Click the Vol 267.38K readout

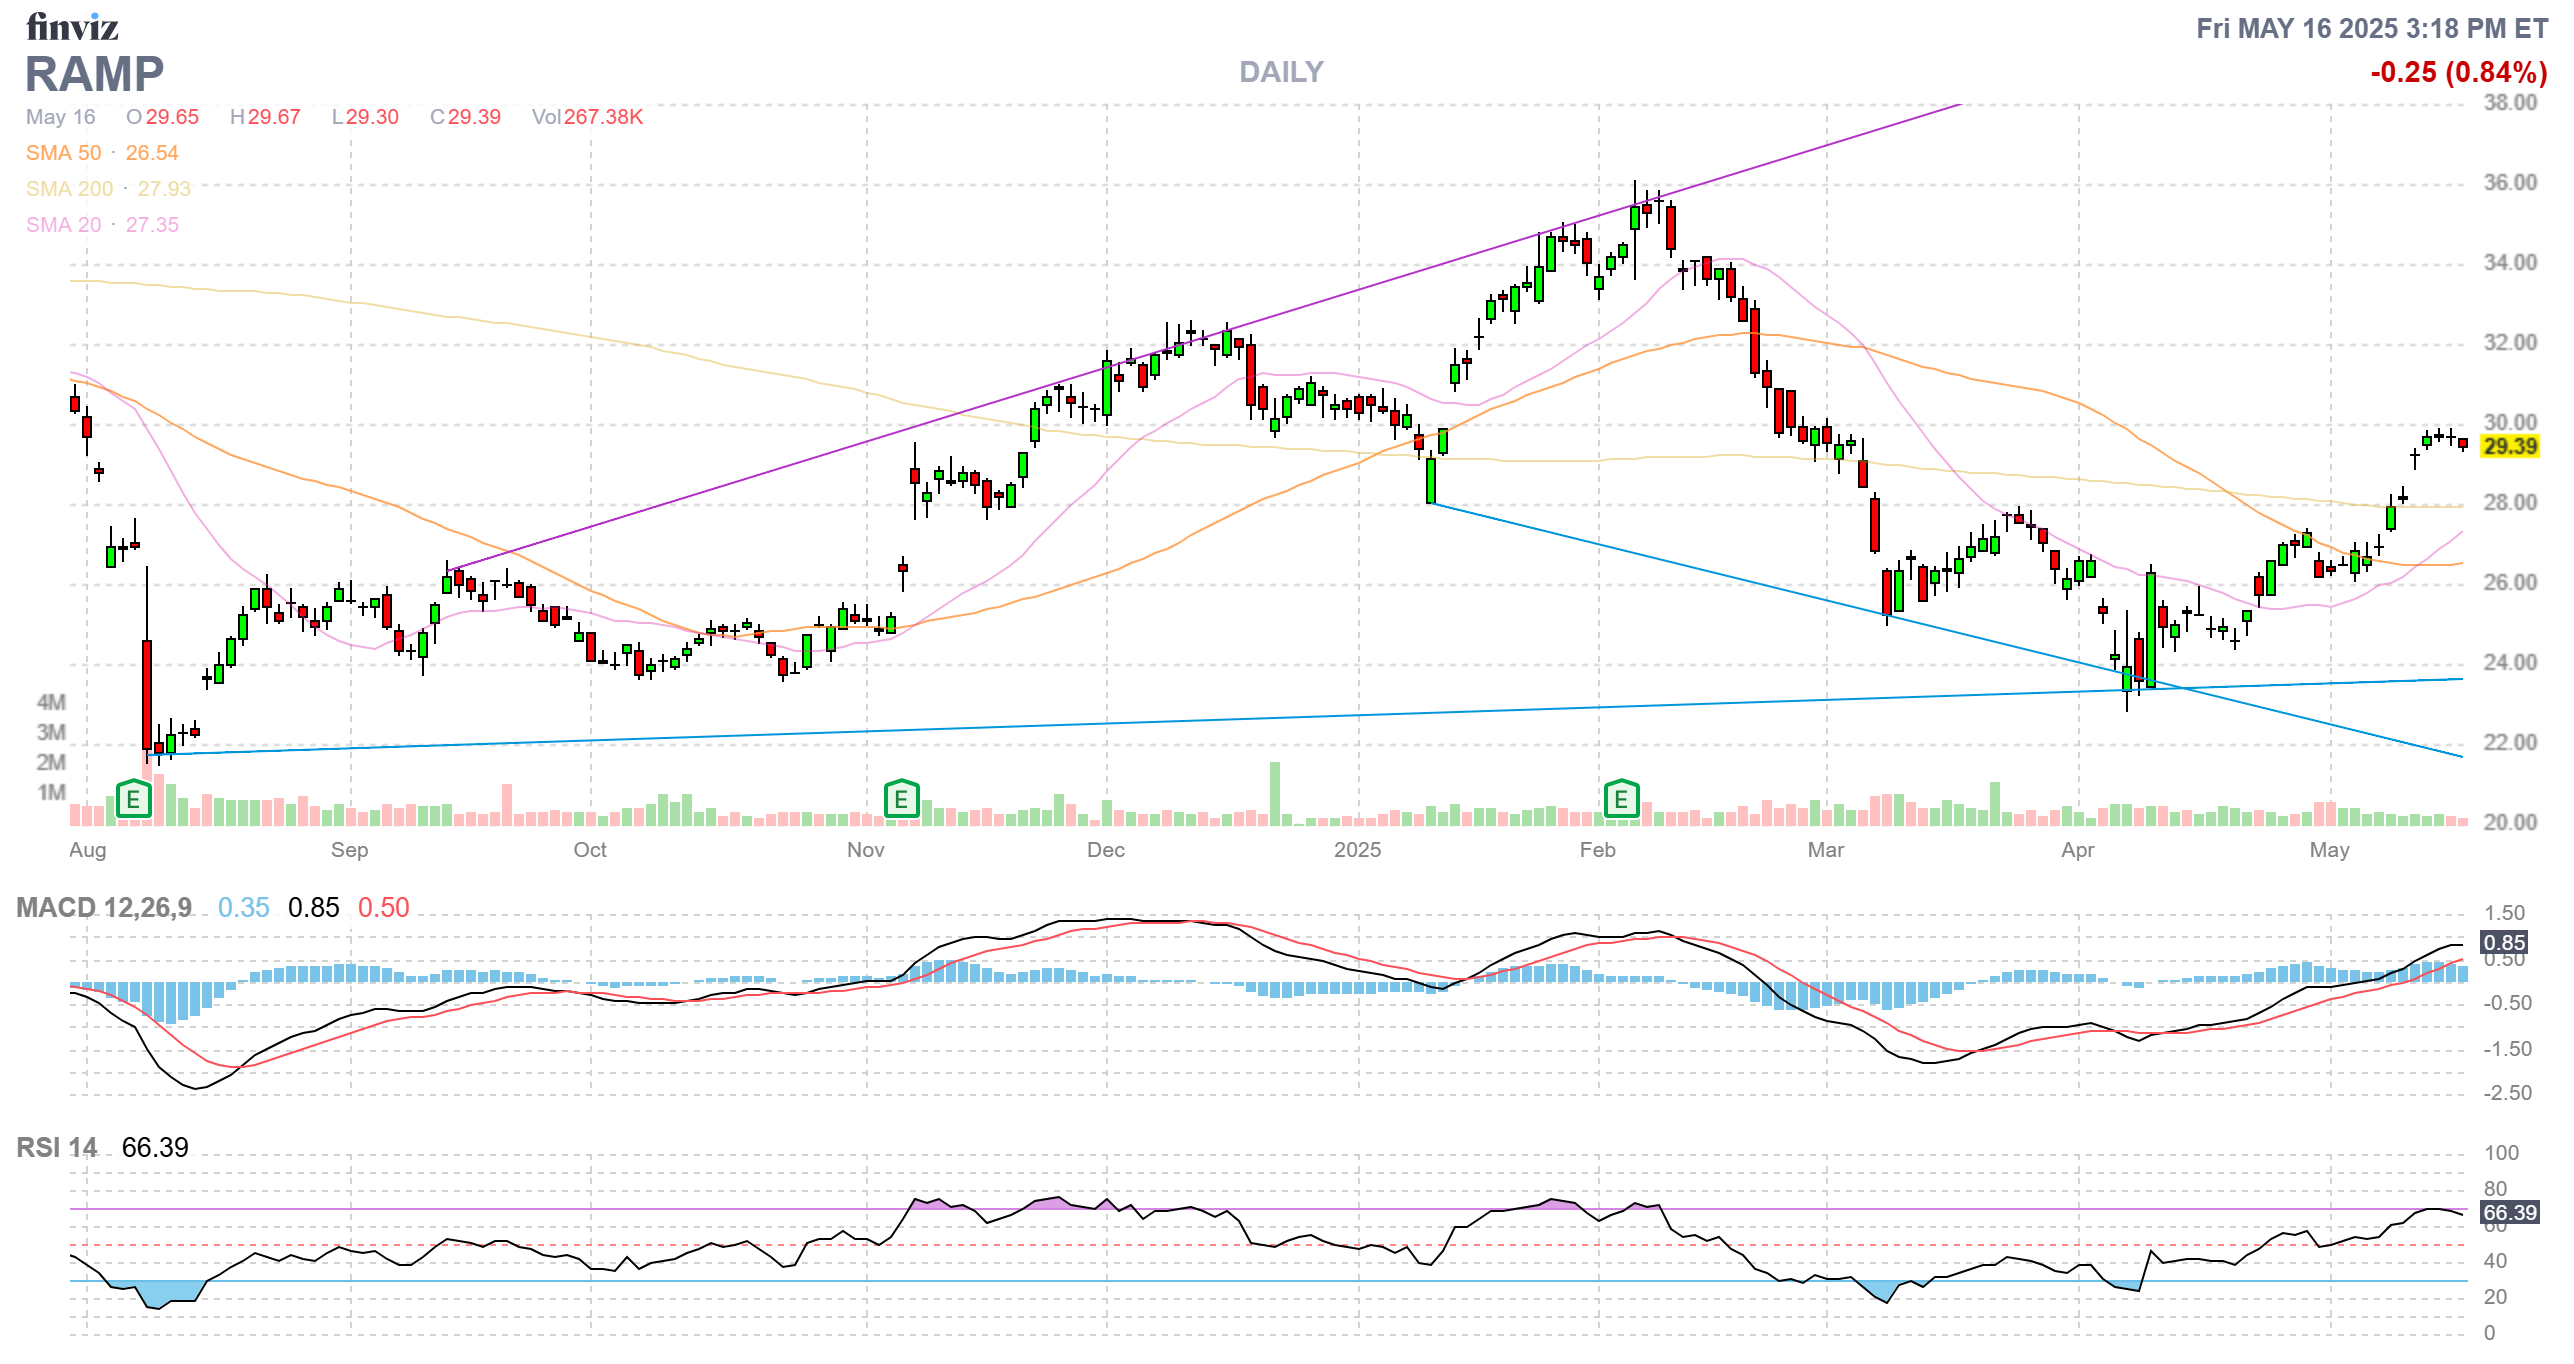[587, 117]
